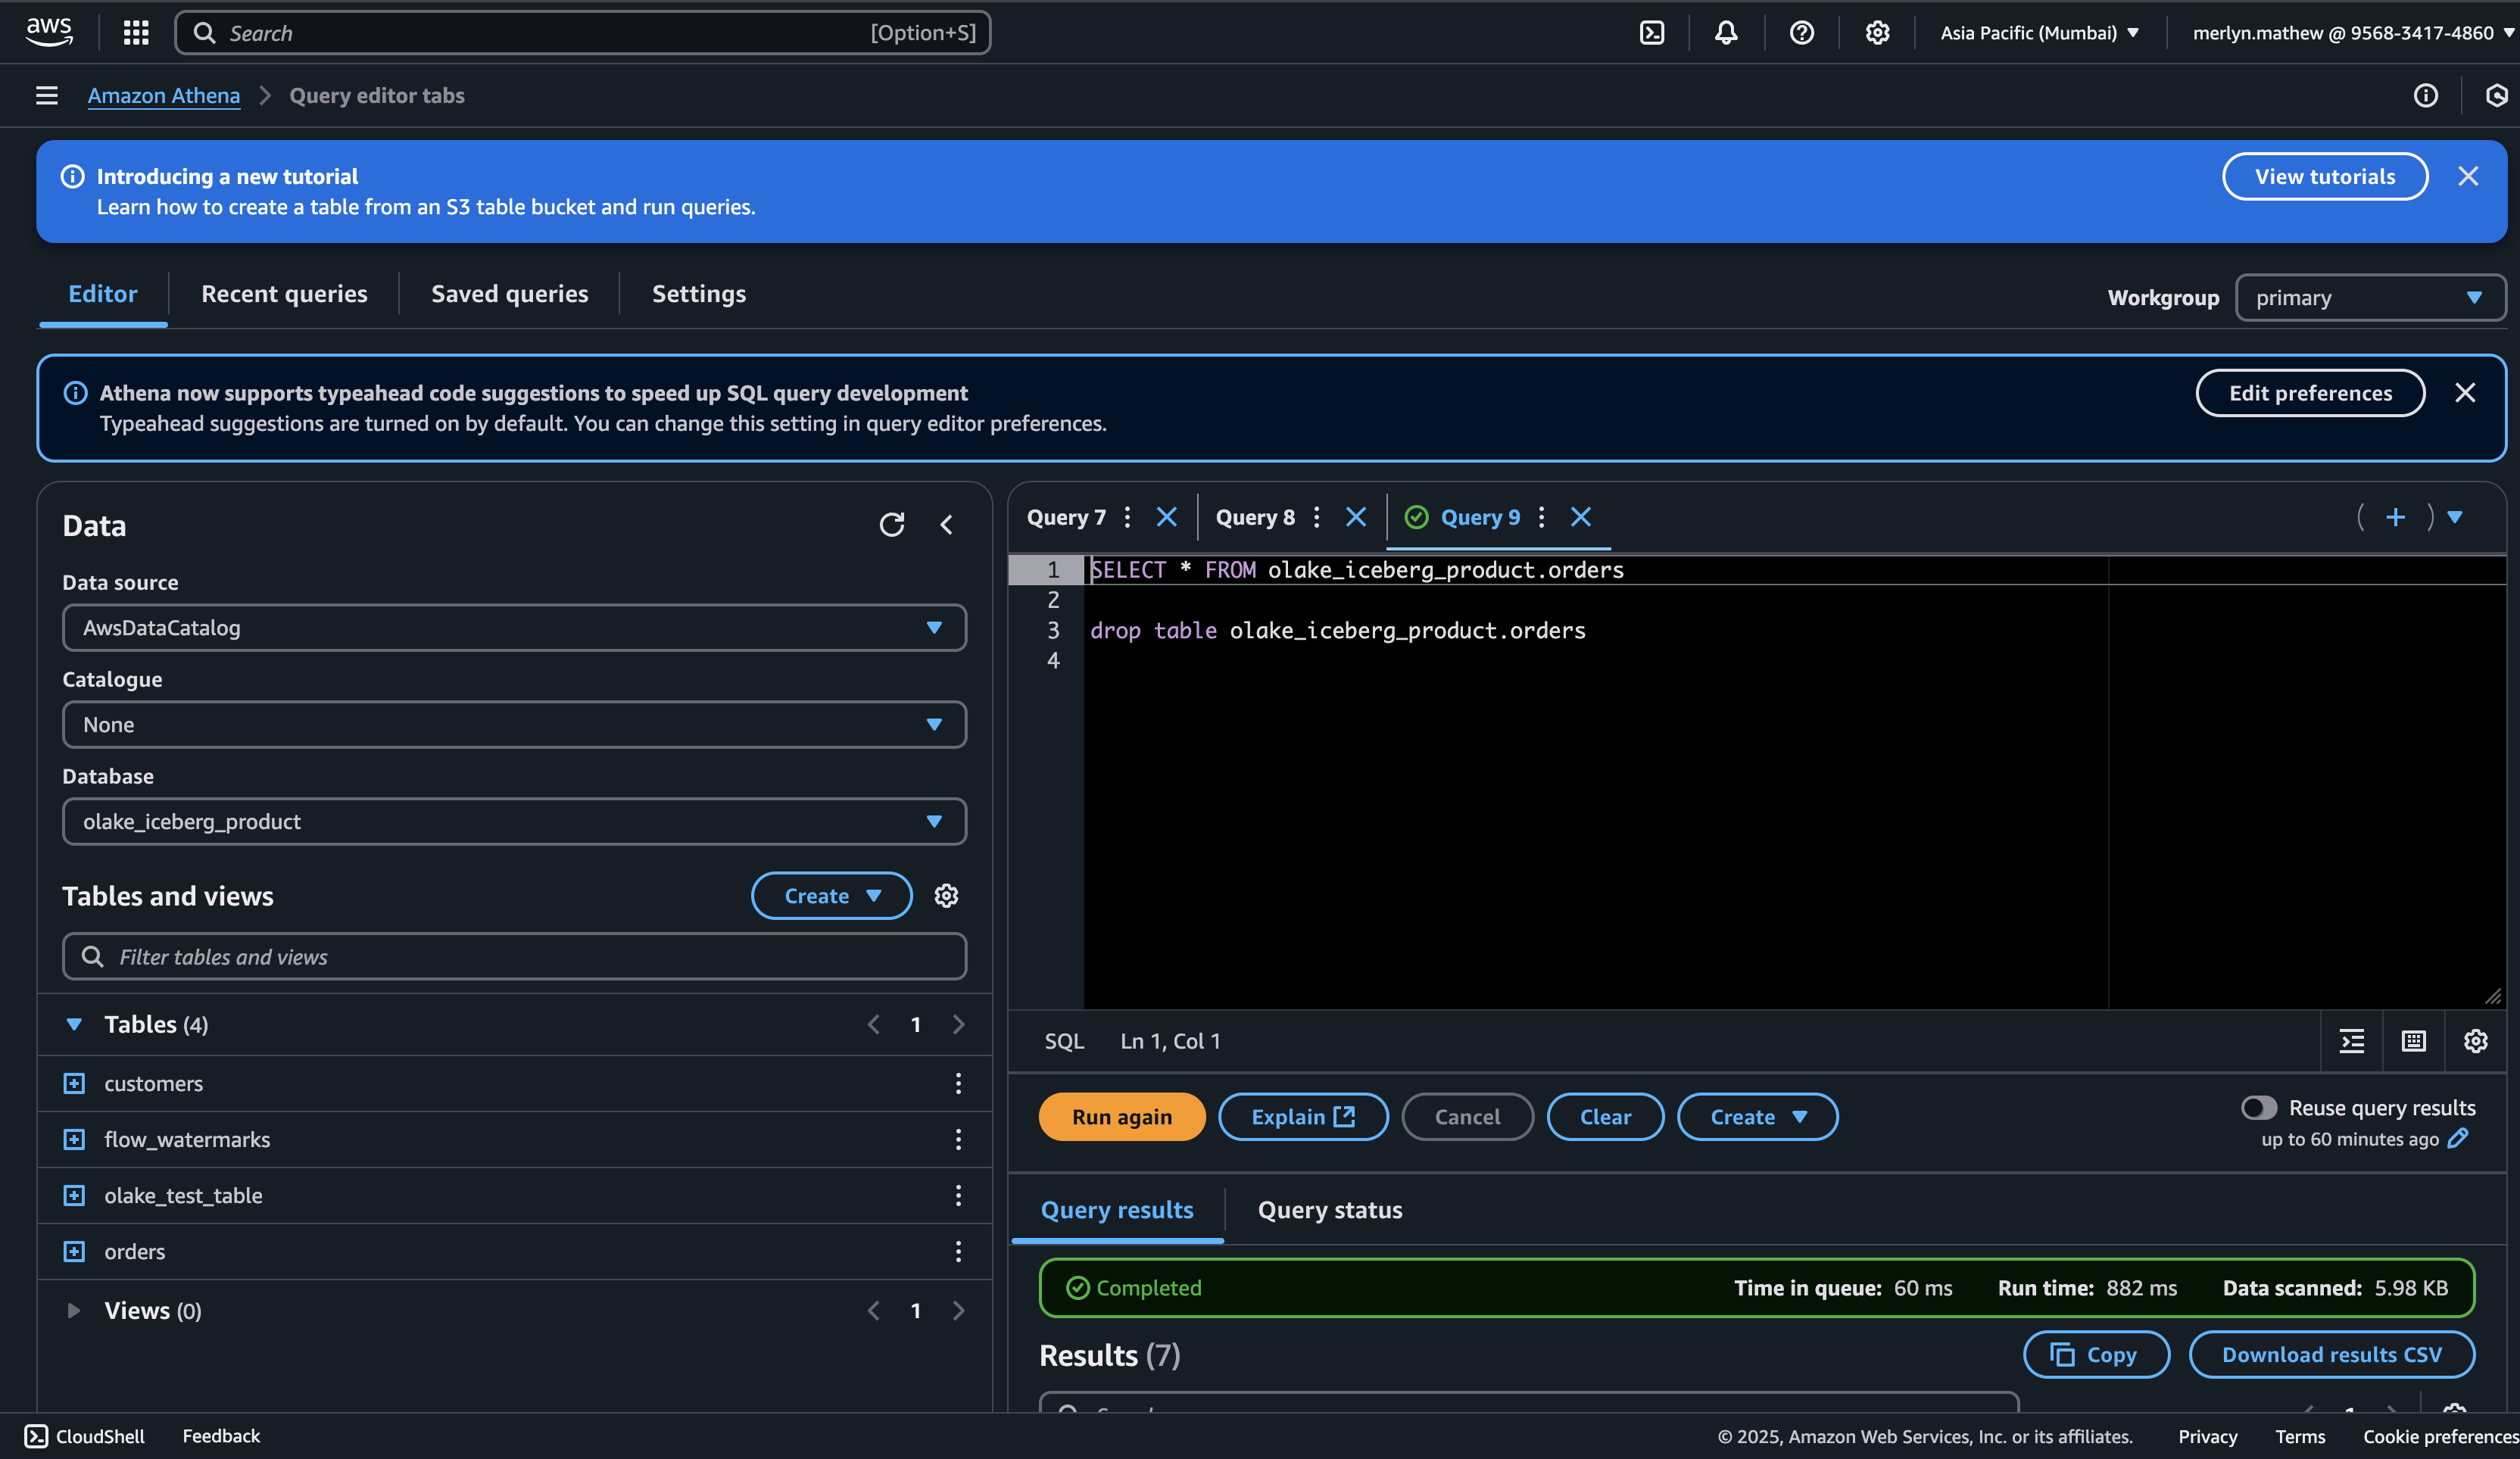
Task: Format the SQL query with indent icon
Action: pos(2352,1041)
